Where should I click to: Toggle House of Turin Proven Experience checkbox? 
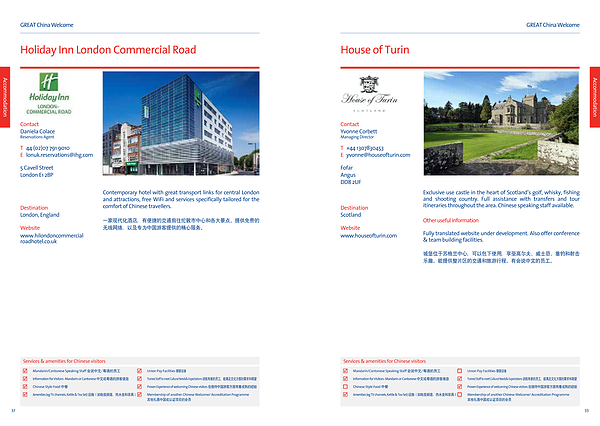460,387
